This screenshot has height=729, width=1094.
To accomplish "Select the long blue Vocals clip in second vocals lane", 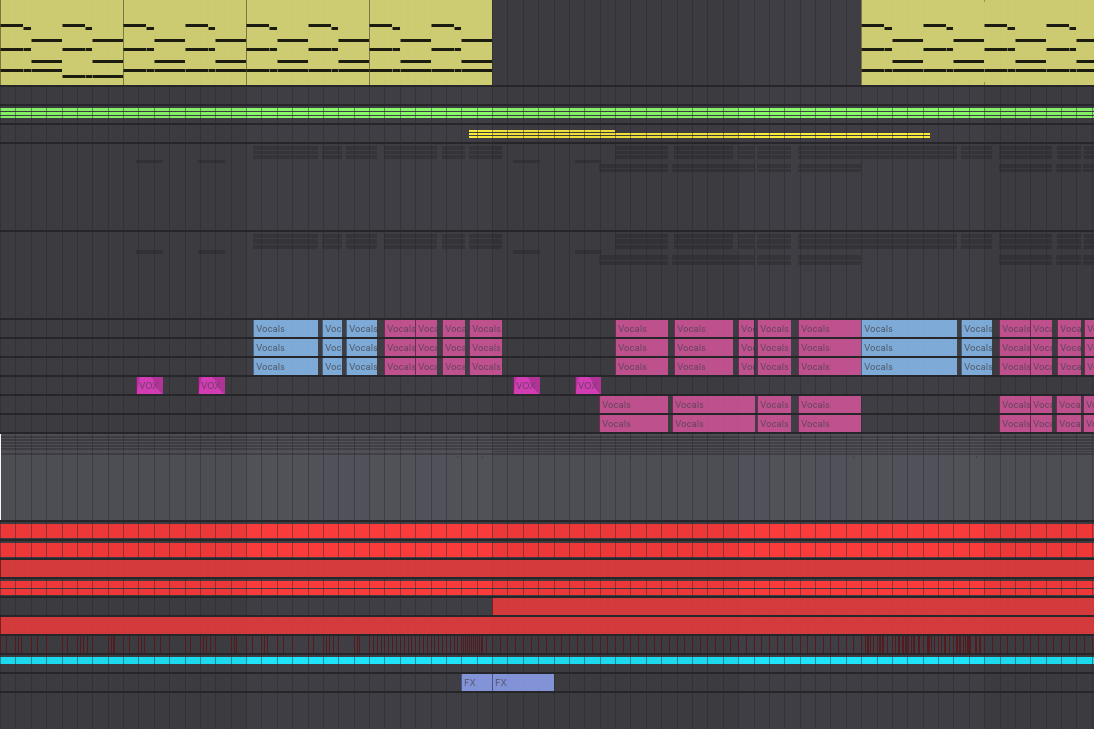I will pyautogui.click(x=909, y=347).
